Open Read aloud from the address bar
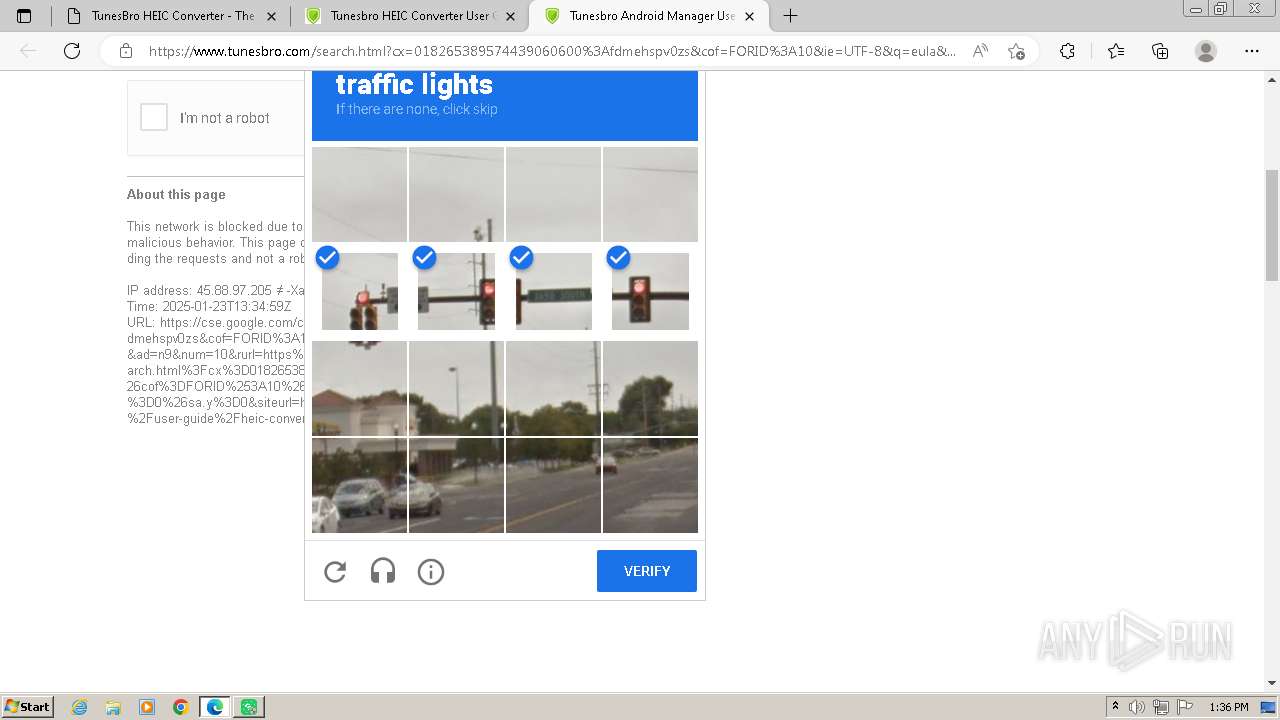Viewport: 1280px width, 720px height. coord(980,51)
